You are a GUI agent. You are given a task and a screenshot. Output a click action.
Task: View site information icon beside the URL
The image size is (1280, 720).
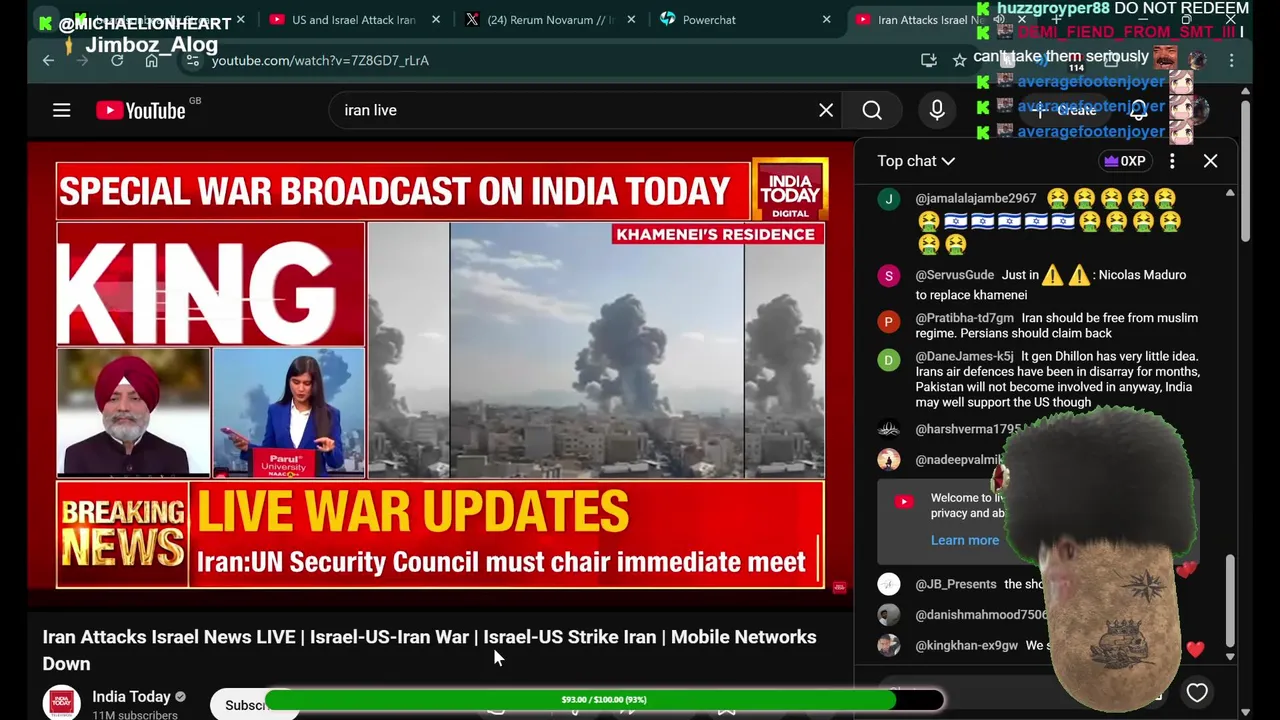tap(193, 60)
